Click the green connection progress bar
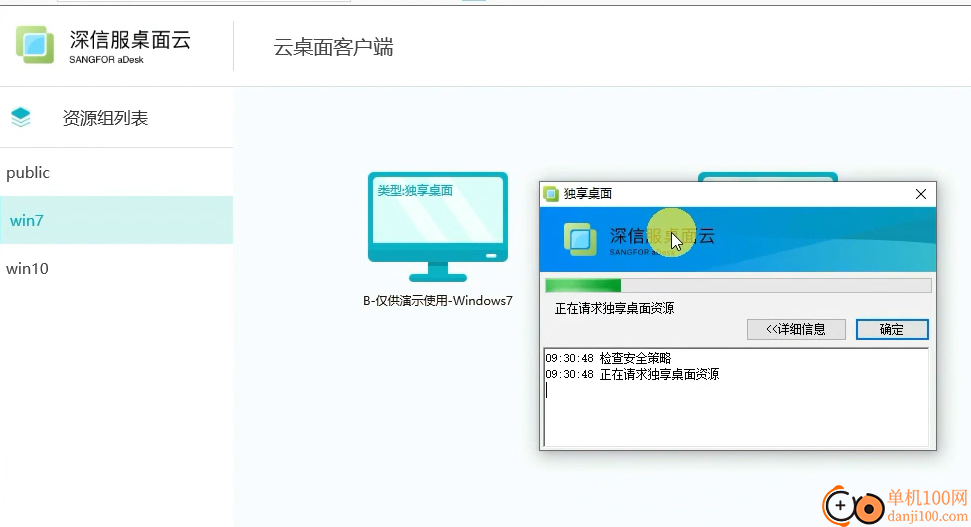This screenshot has height=527, width=971. [x=738, y=285]
